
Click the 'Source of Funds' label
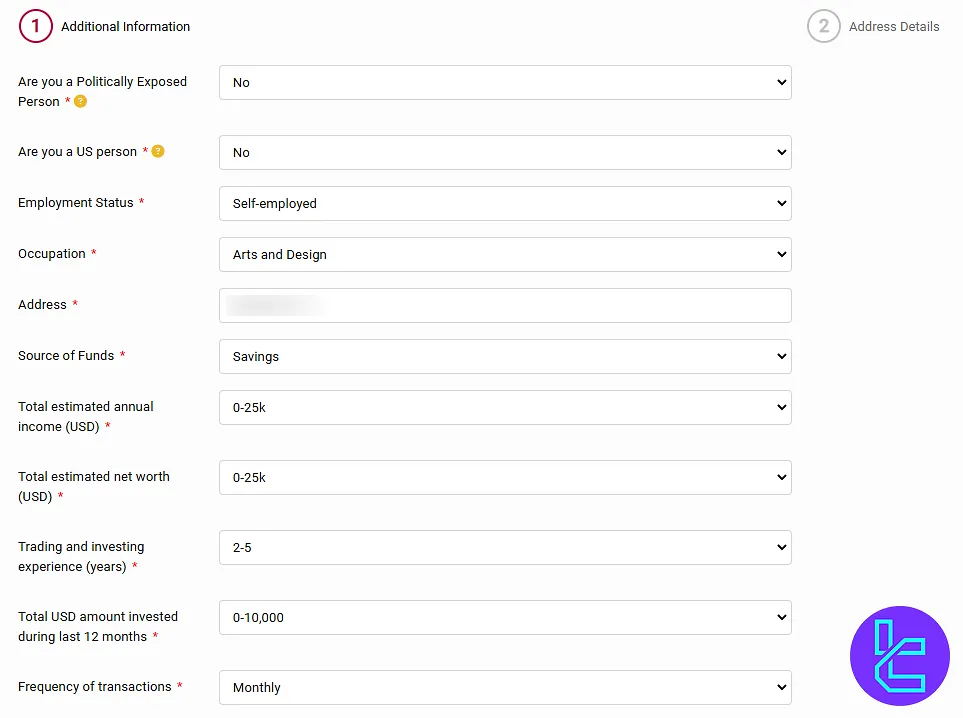66,356
